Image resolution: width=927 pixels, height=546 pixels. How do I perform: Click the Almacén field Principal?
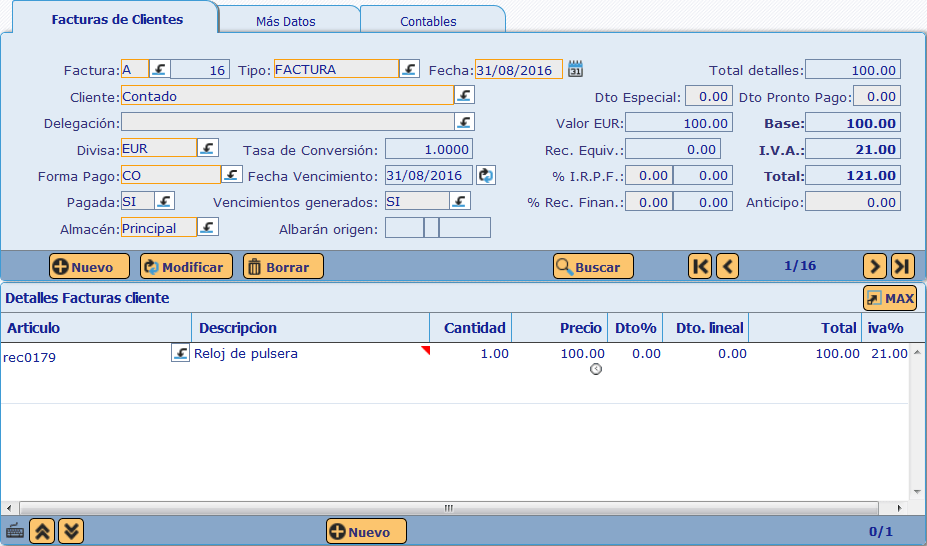pos(159,228)
